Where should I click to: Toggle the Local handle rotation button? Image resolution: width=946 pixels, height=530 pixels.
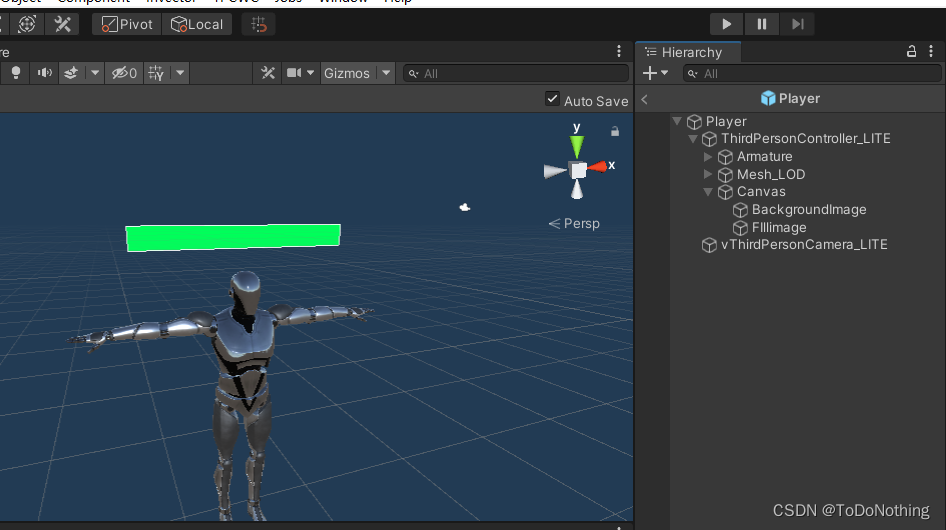(x=197, y=24)
